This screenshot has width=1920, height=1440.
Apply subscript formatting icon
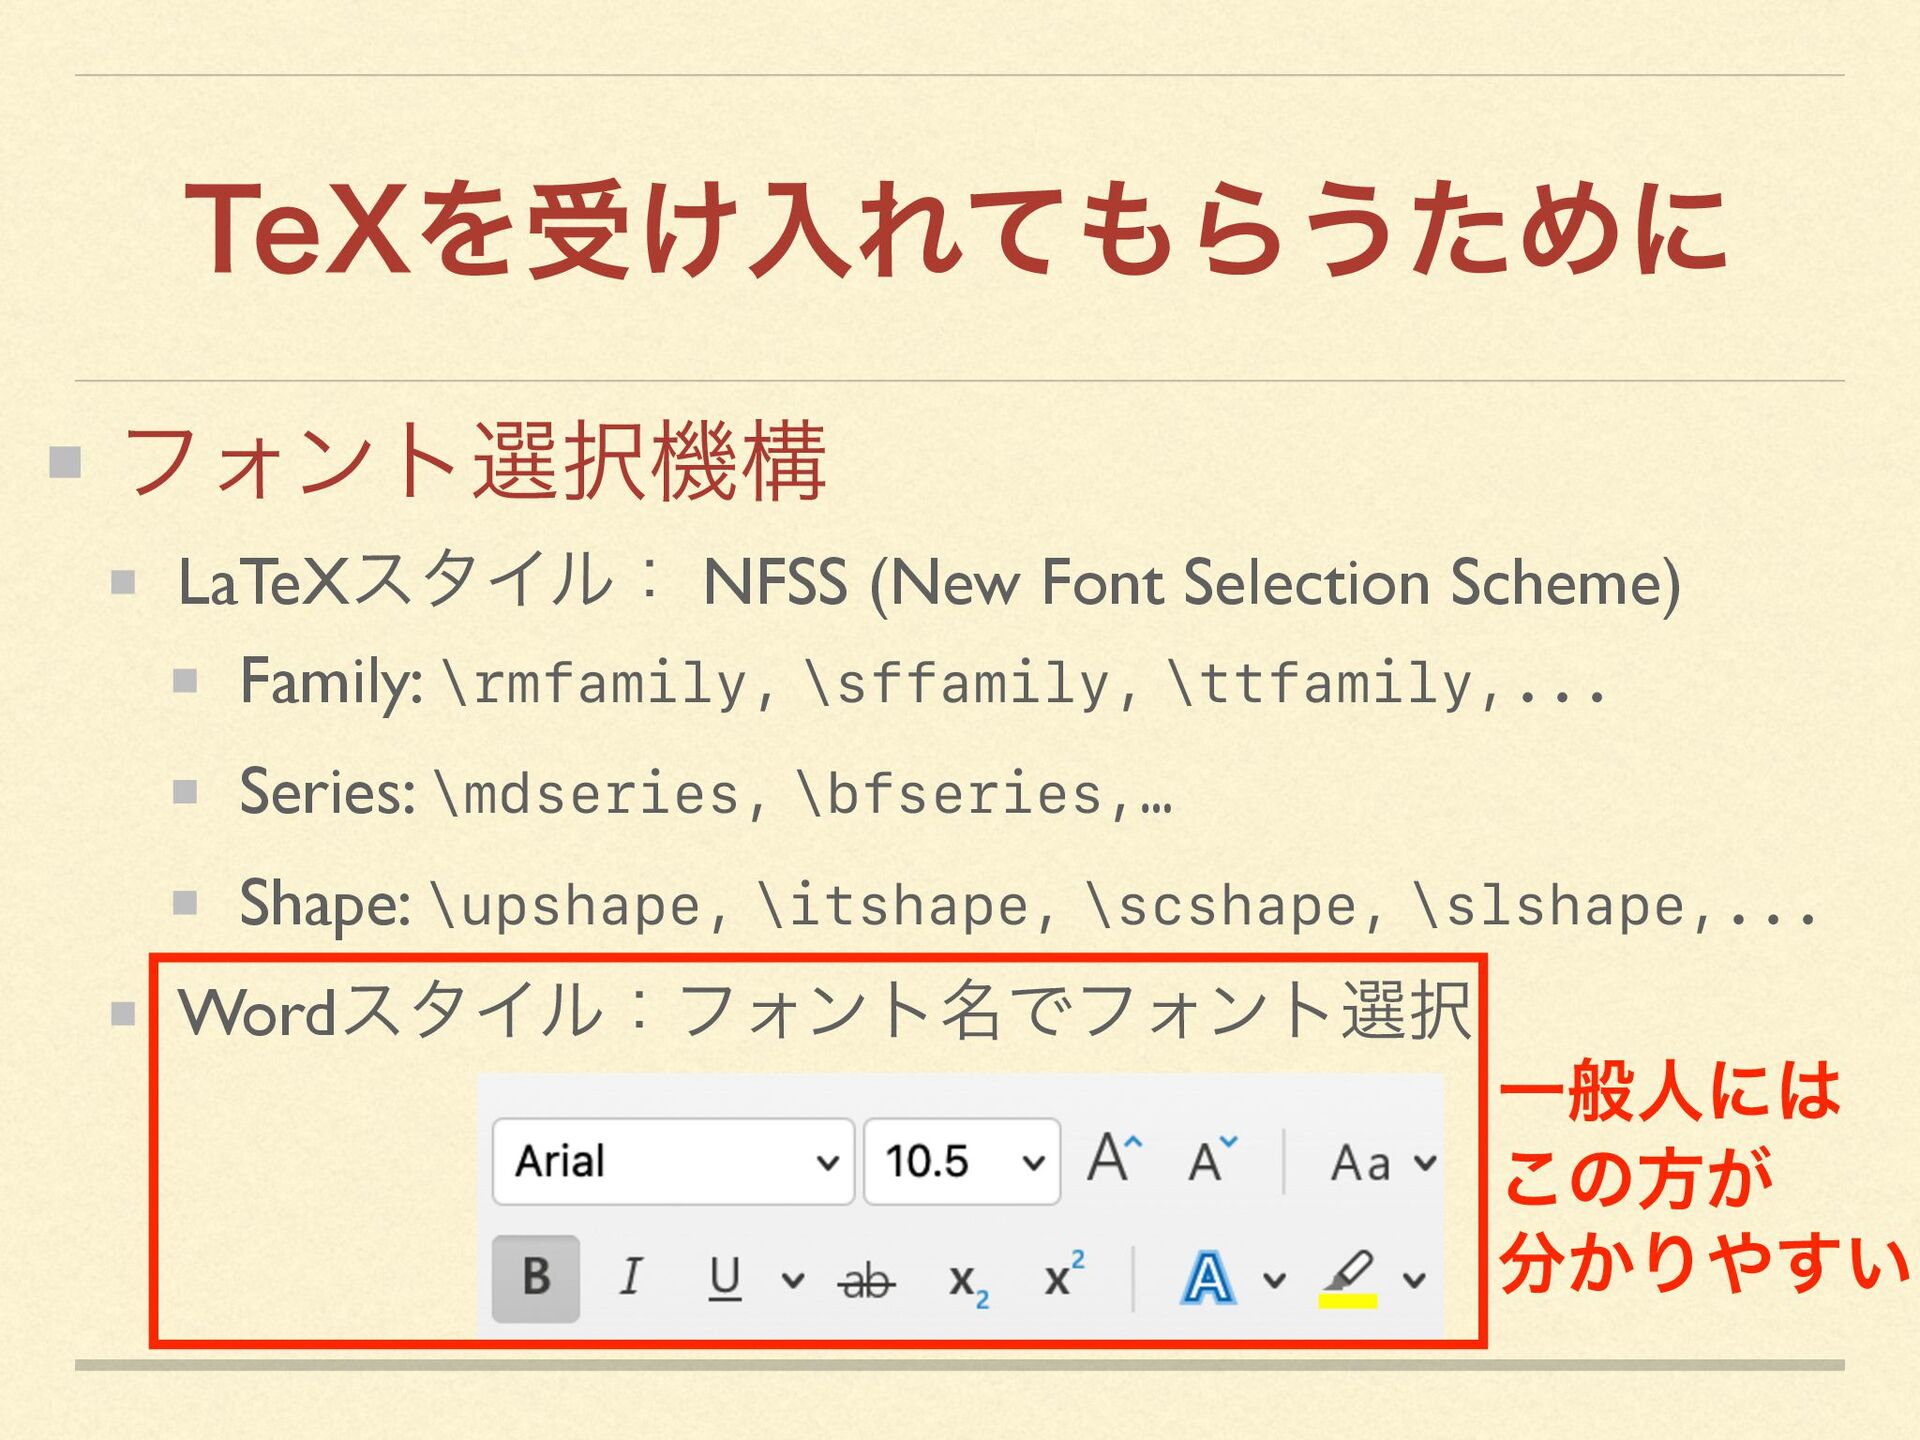point(967,1280)
